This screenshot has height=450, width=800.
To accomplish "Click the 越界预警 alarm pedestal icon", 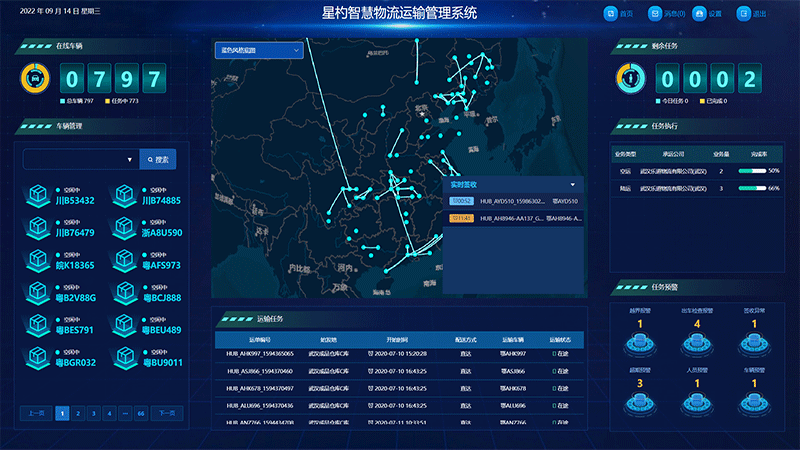I will (x=640, y=344).
